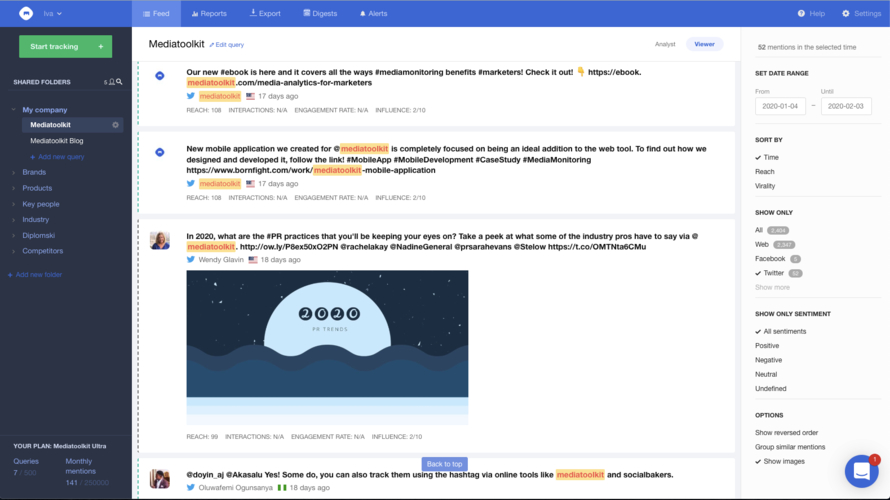Click the Nigerian flag on Oluwafemi's mention

[x=282, y=488]
